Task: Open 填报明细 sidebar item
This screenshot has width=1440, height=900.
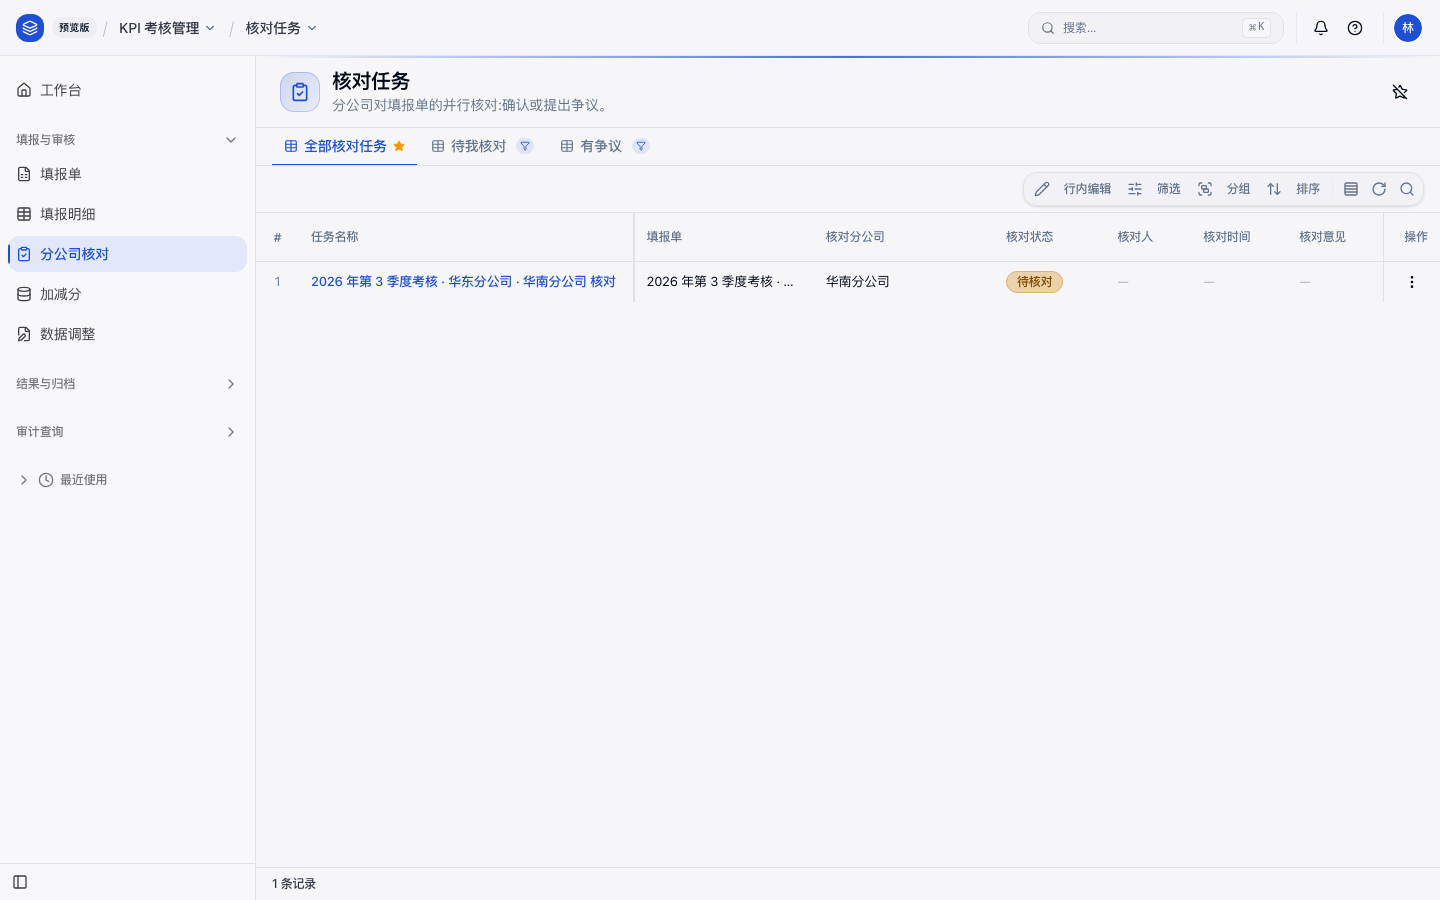Action: pos(127,214)
